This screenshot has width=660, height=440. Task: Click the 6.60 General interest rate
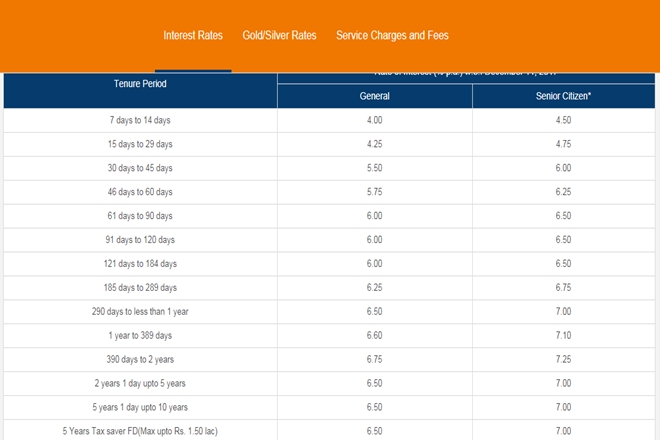point(374,336)
